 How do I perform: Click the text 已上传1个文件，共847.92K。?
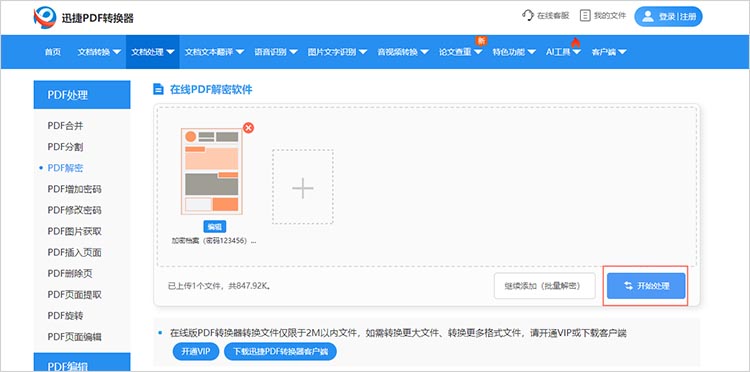(220, 286)
